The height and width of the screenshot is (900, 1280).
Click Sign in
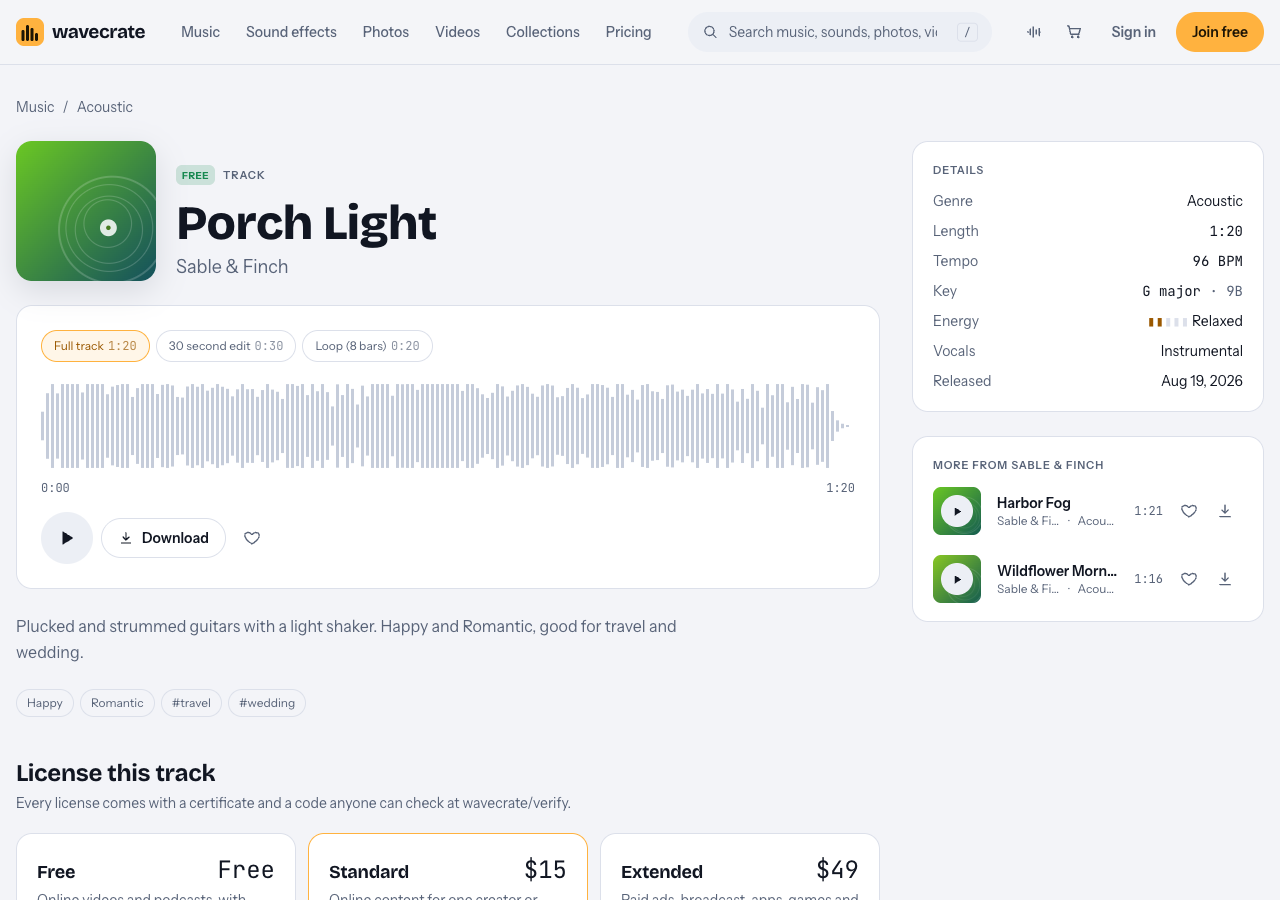1133,32
